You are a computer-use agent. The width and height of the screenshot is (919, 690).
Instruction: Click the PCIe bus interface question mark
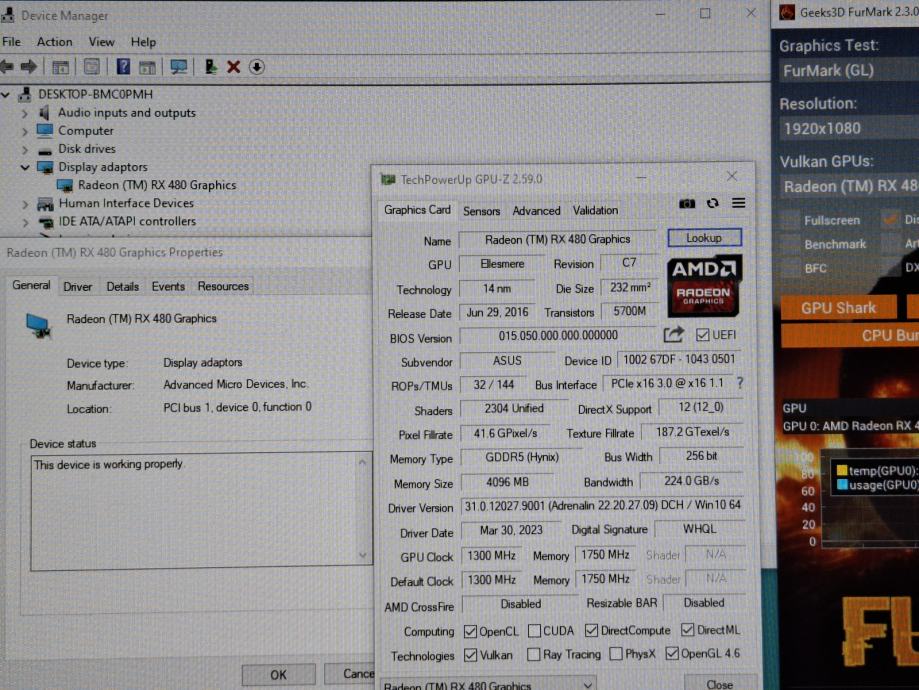(x=740, y=383)
